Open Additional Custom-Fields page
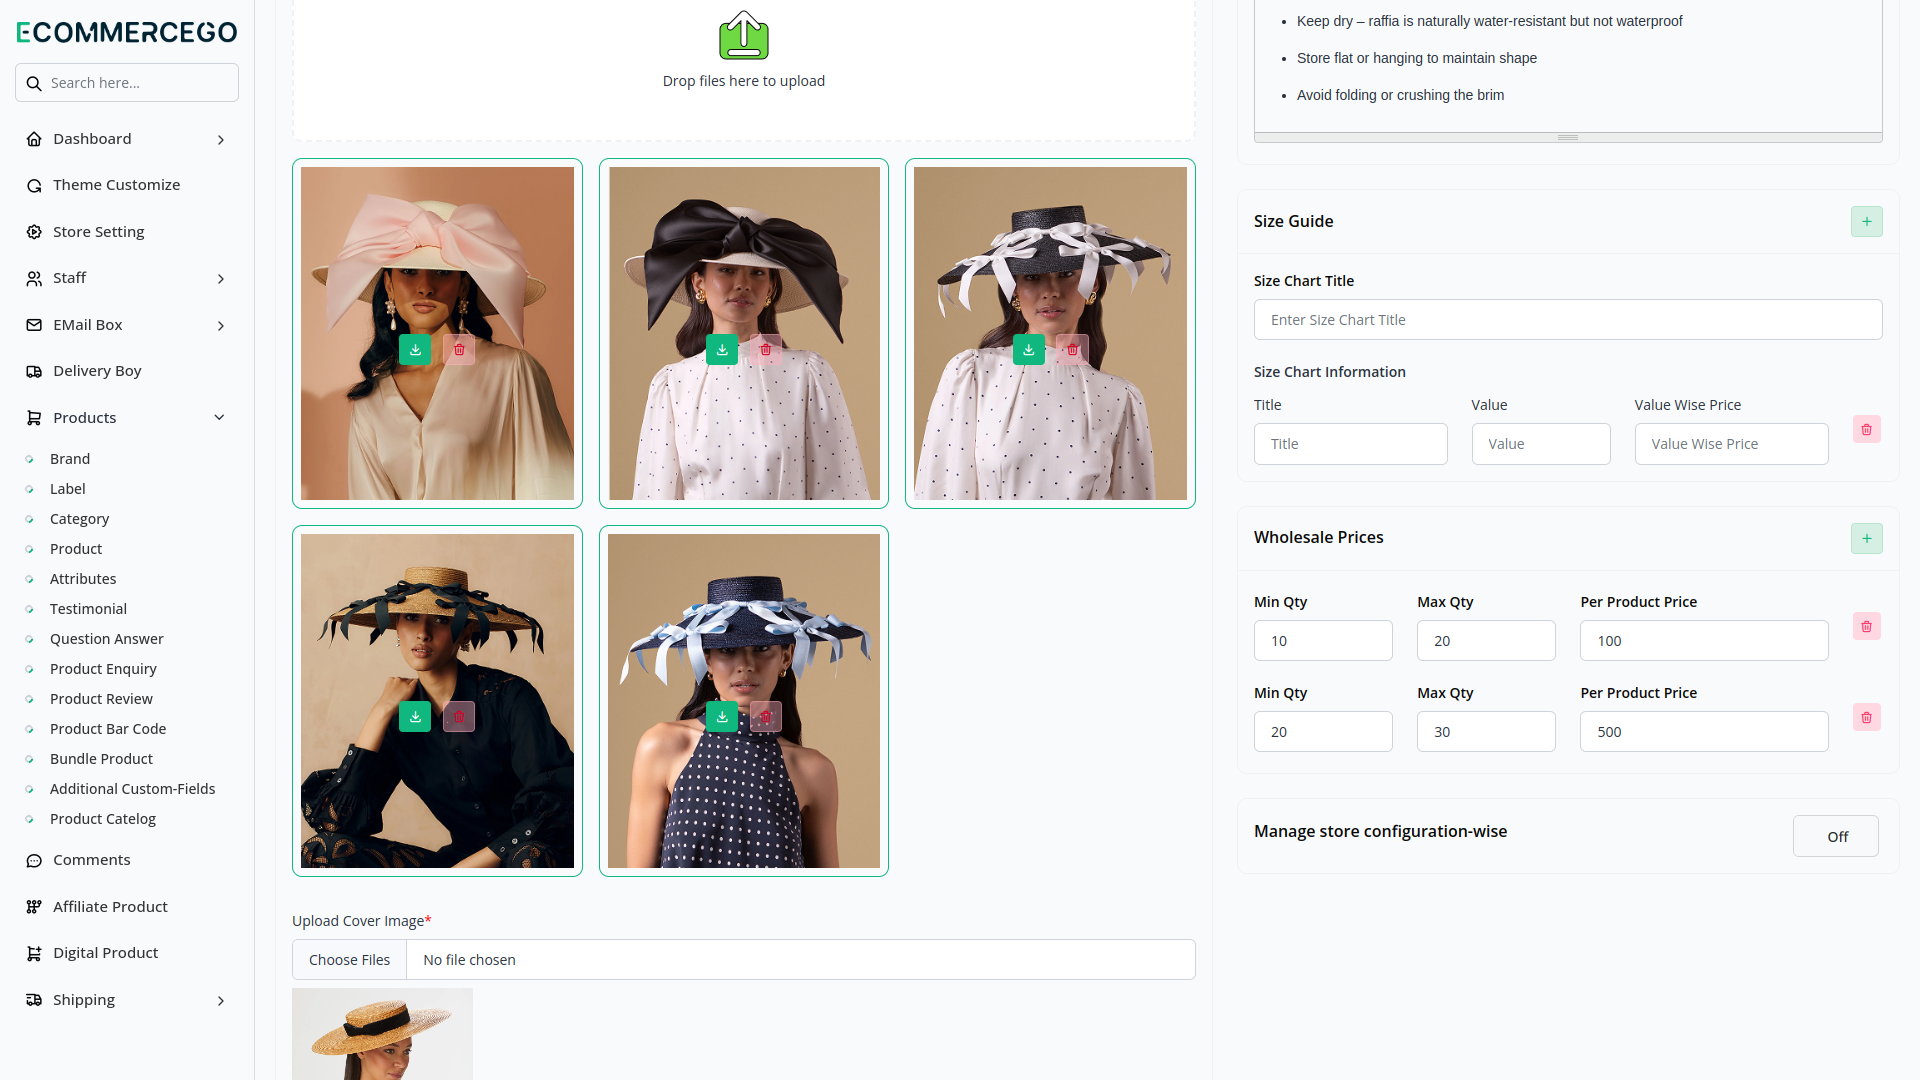Image resolution: width=1920 pixels, height=1080 pixels. pyautogui.click(x=133, y=789)
